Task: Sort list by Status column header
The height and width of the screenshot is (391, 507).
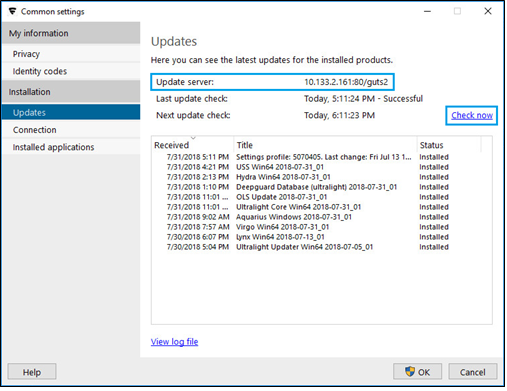Action: click(449, 145)
